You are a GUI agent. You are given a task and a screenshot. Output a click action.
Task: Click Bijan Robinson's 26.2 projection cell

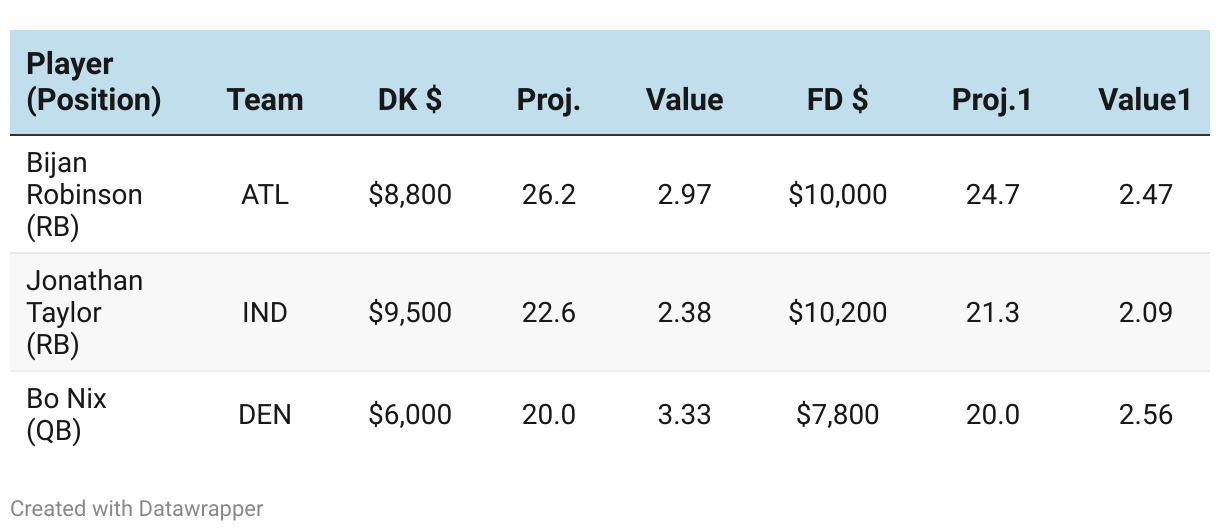point(548,194)
